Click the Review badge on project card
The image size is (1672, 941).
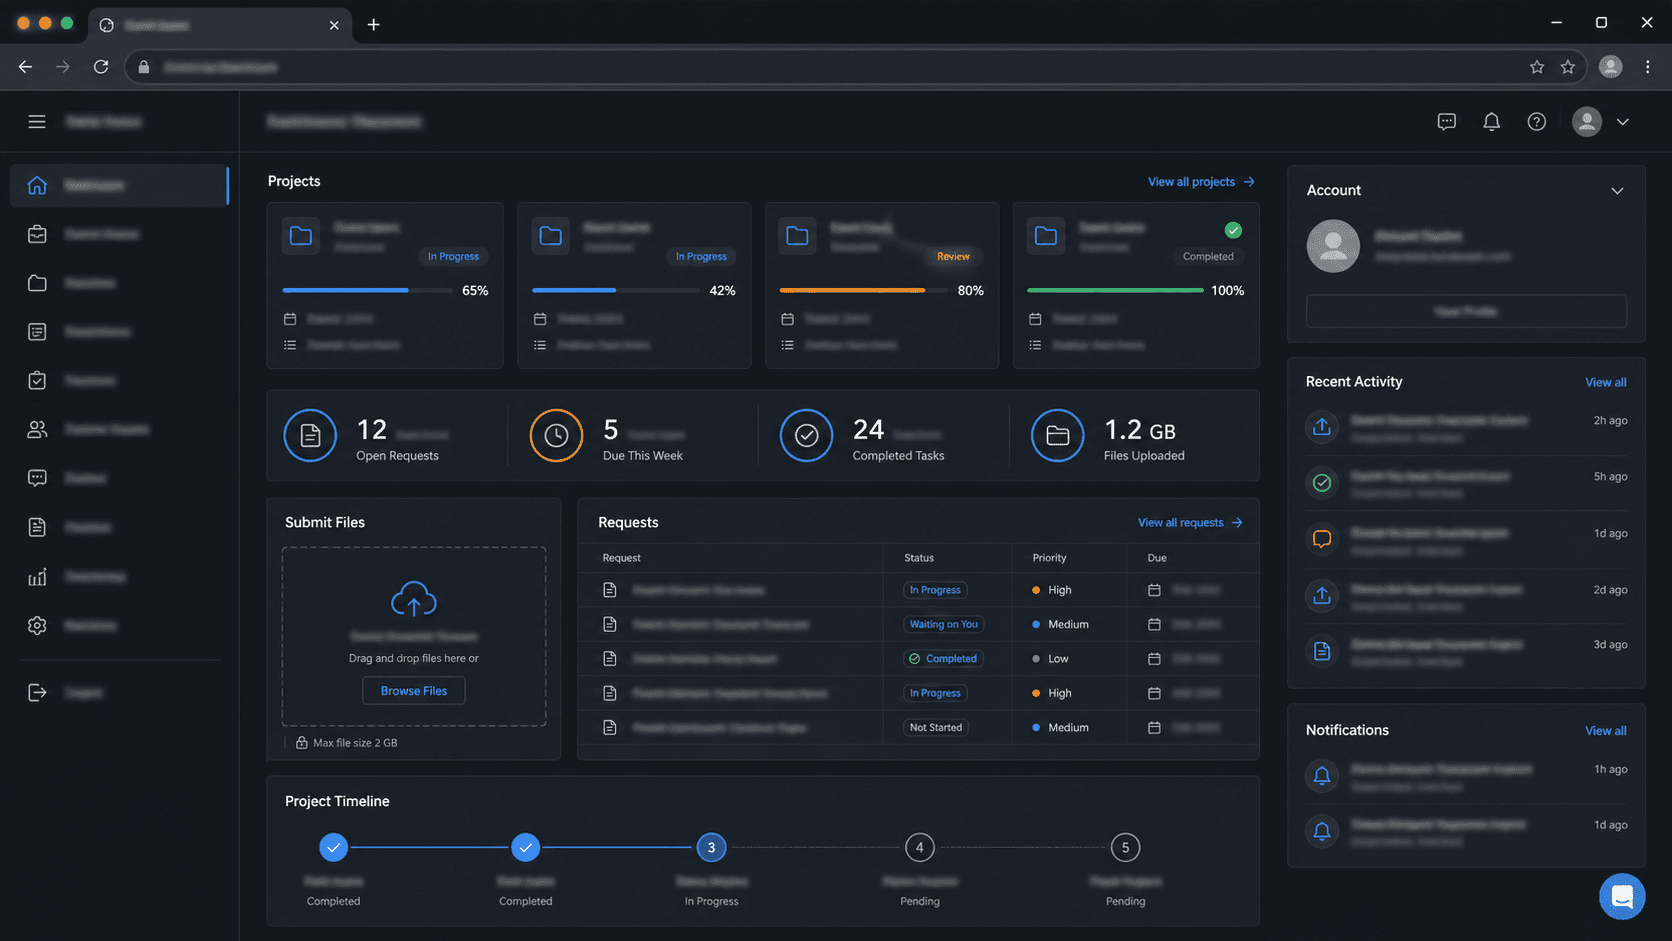pos(953,257)
